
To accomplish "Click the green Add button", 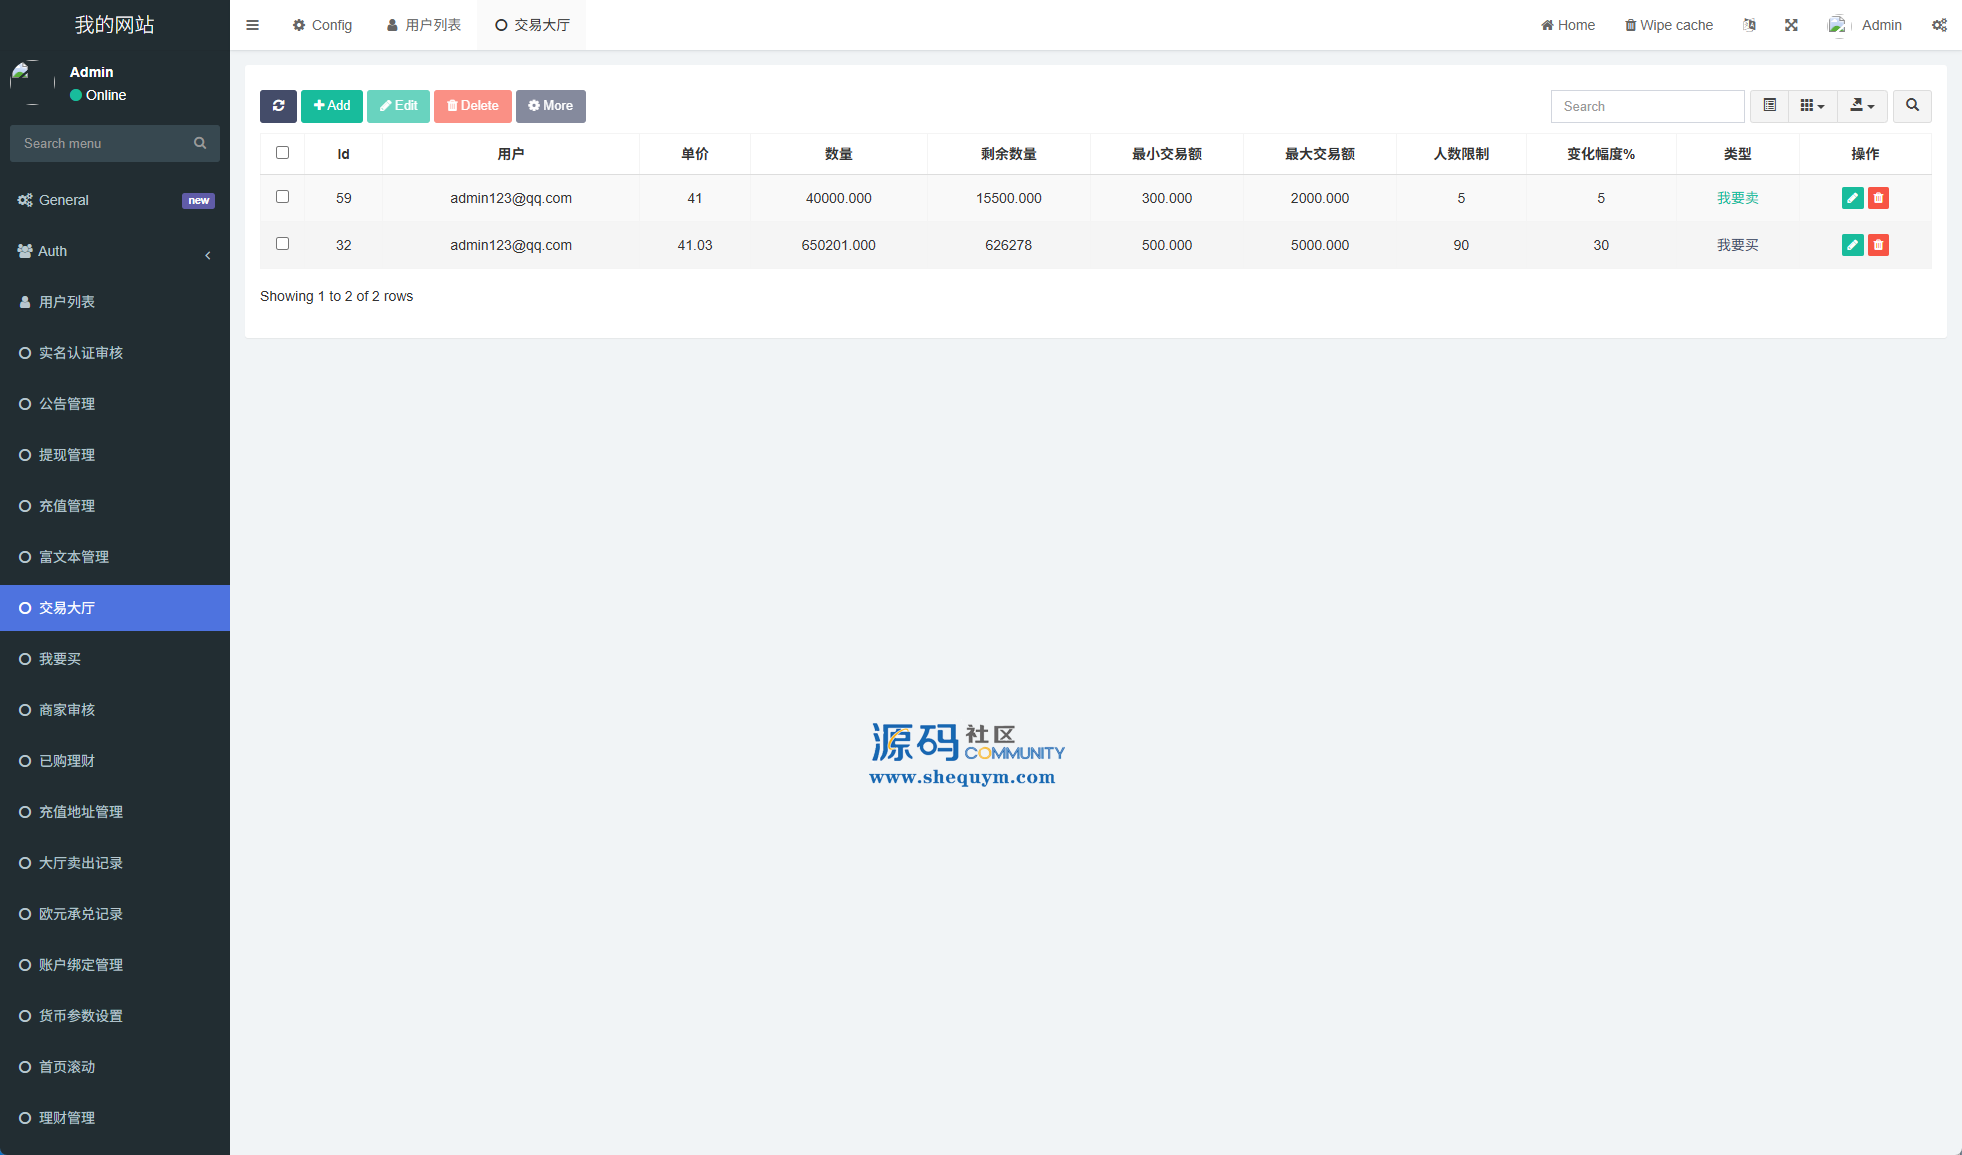I will 332,106.
